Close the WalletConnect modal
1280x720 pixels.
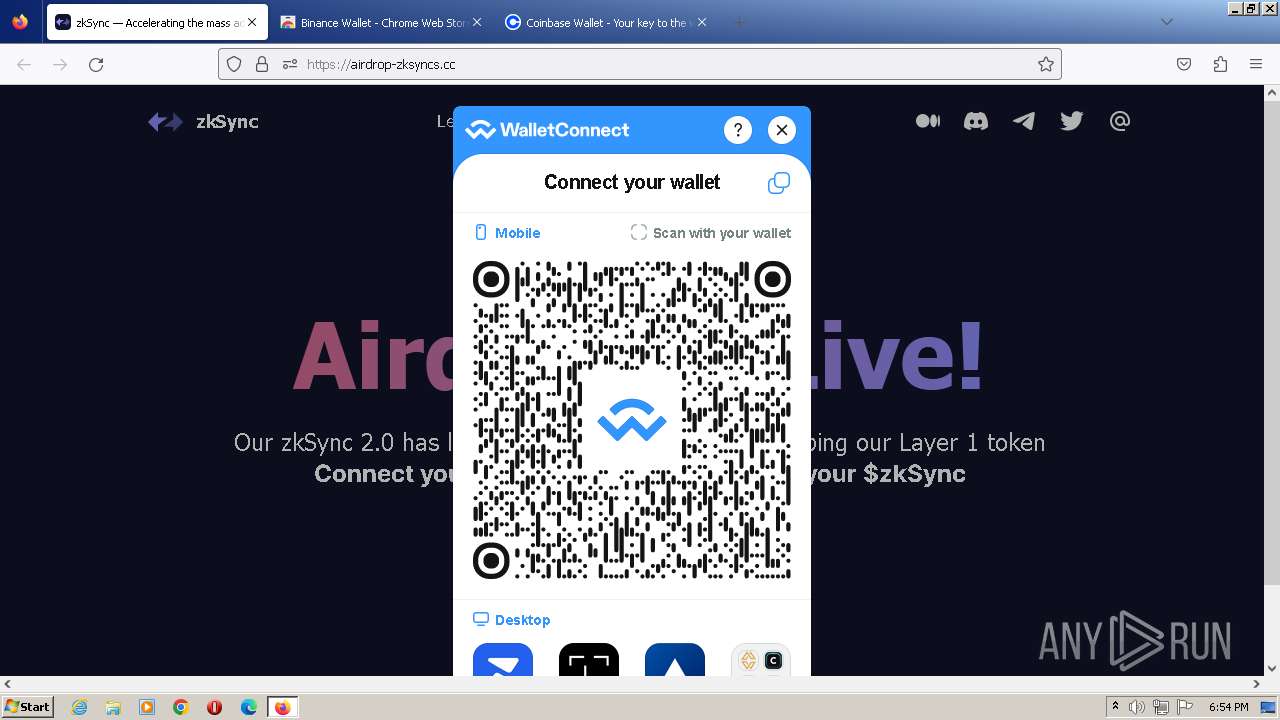782,130
